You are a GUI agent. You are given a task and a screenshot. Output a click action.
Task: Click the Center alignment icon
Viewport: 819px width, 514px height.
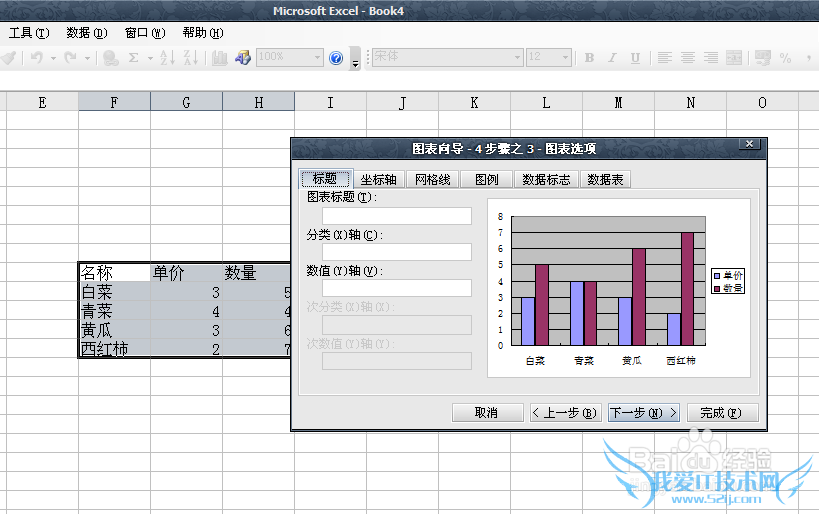click(x=687, y=57)
